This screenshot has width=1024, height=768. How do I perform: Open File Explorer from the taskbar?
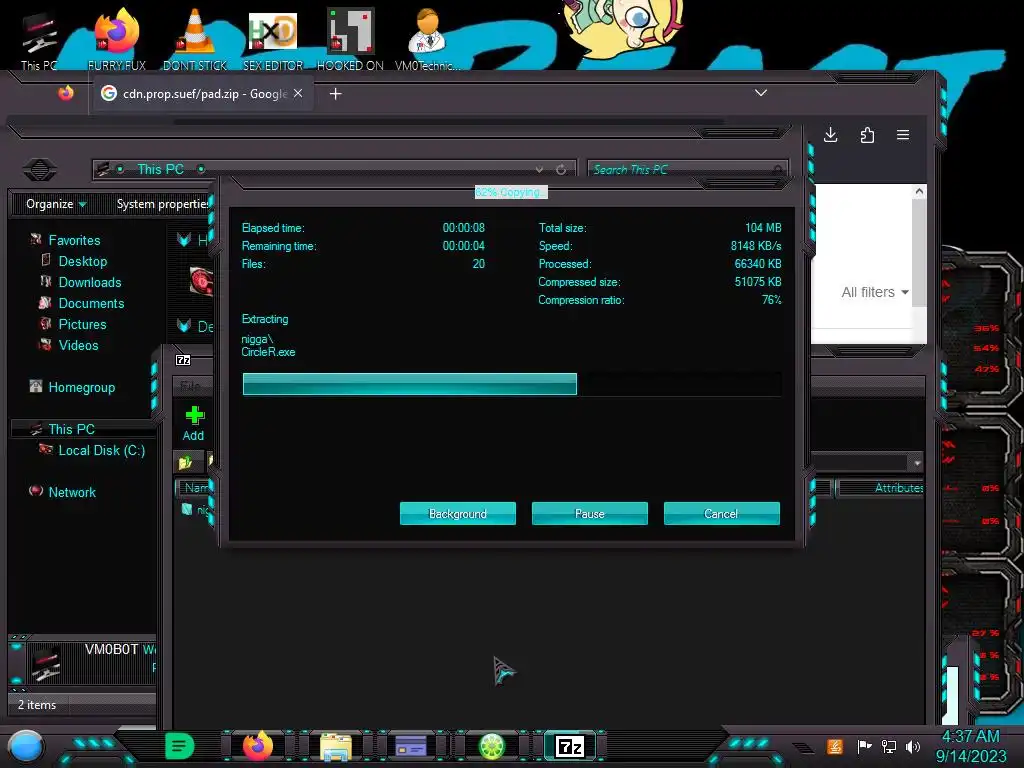click(336, 746)
